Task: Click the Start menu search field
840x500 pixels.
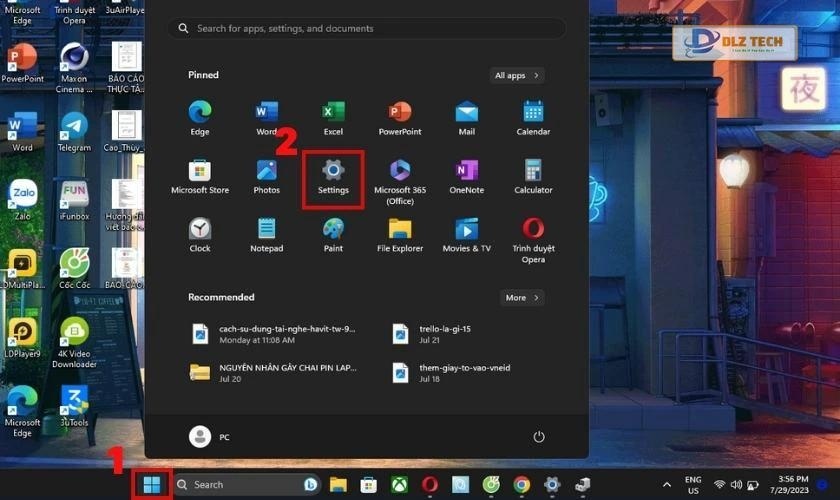Action: [x=367, y=28]
